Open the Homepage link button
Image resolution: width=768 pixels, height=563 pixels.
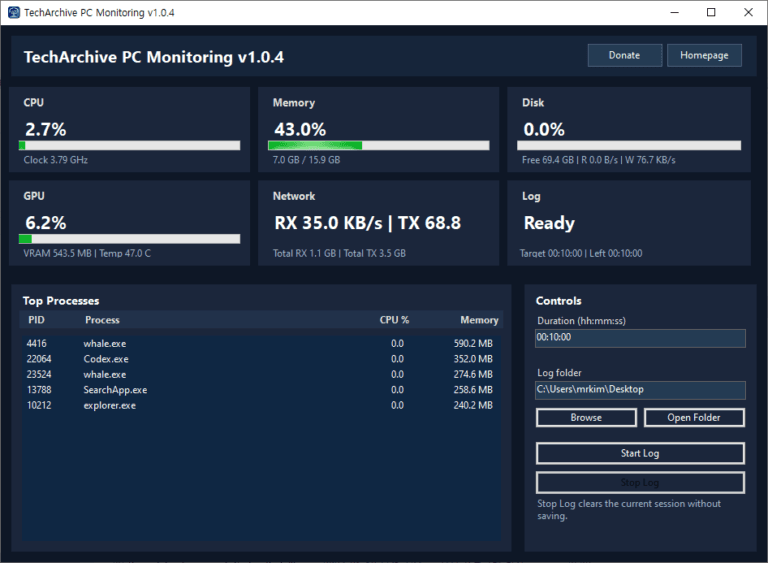tap(704, 55)
